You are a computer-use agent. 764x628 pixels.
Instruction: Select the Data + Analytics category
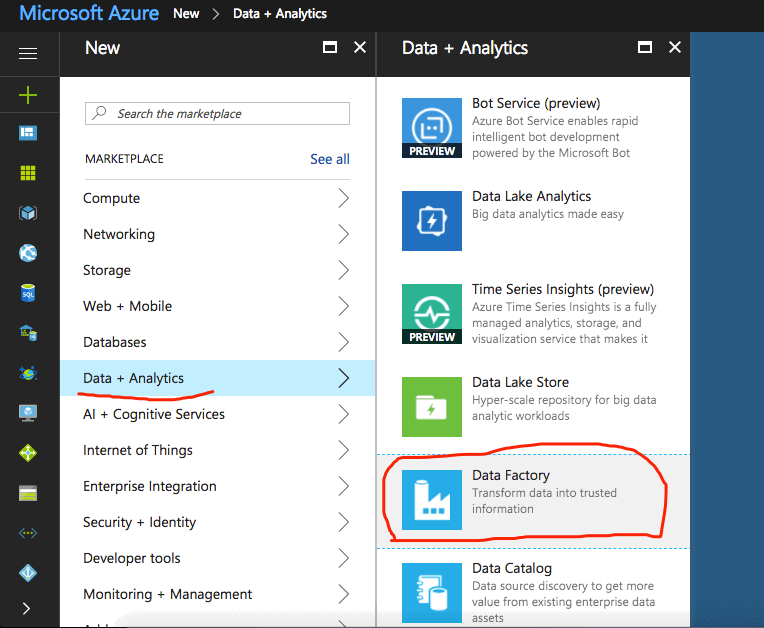point(217,378)
